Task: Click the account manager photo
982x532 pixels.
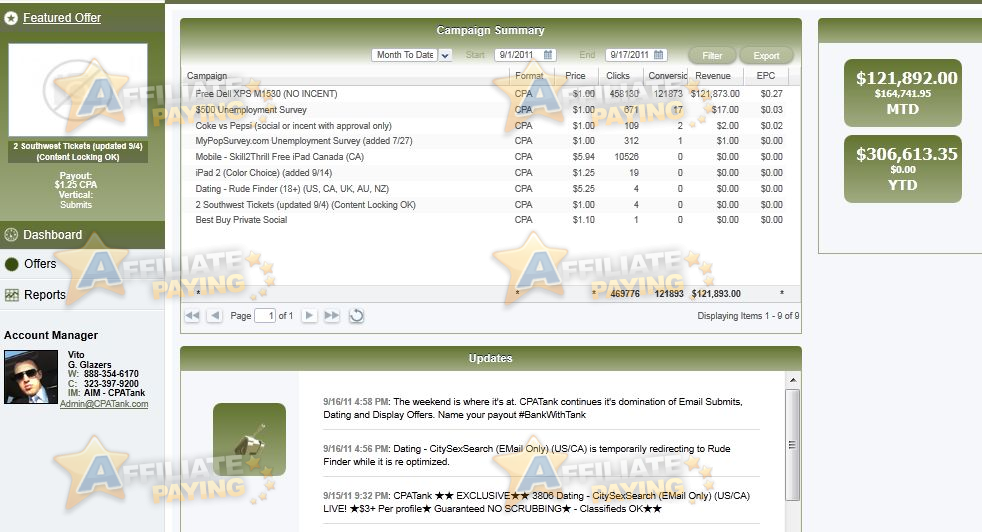Action: 31,377
